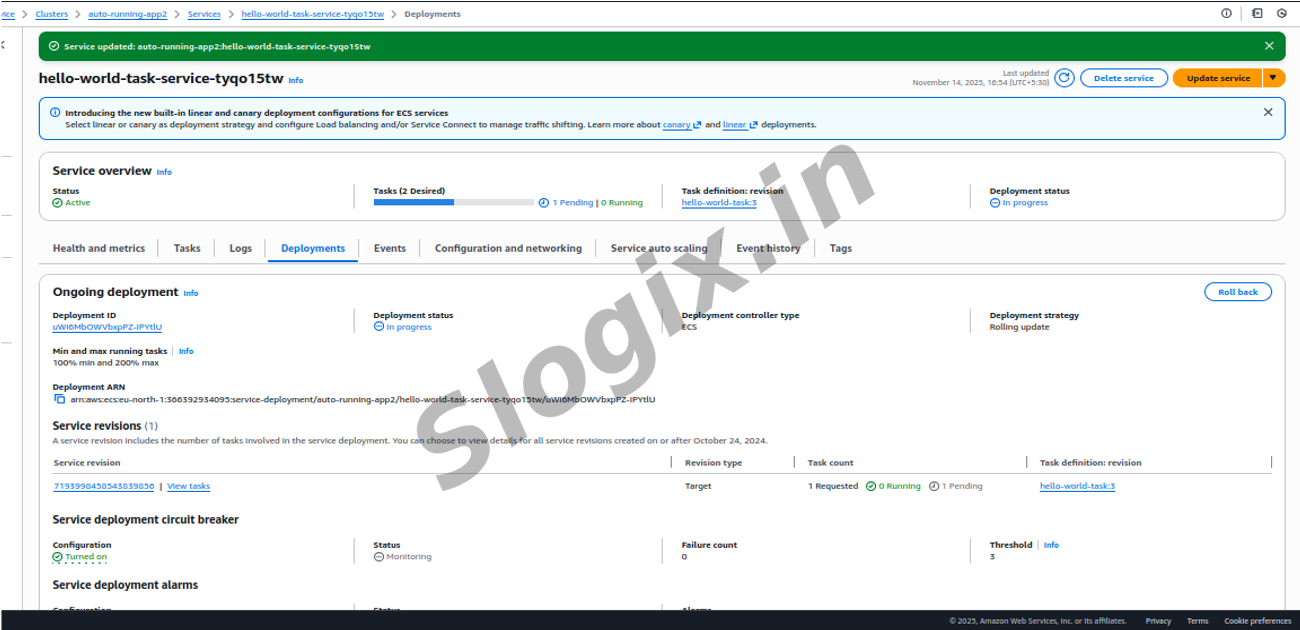This screenshot has width=1300, height=630.
Task: Click the View tasks link
Action: 188,486
